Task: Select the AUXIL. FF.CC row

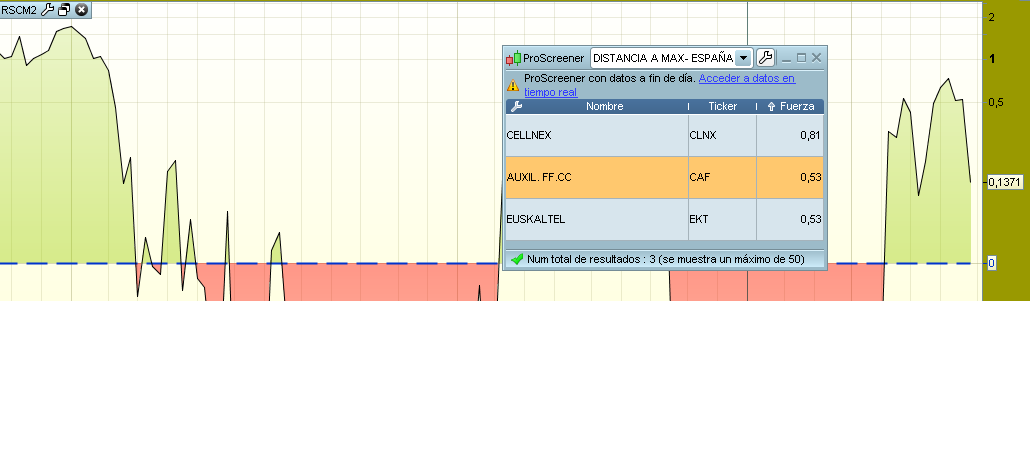Action: tap(664, 177)
